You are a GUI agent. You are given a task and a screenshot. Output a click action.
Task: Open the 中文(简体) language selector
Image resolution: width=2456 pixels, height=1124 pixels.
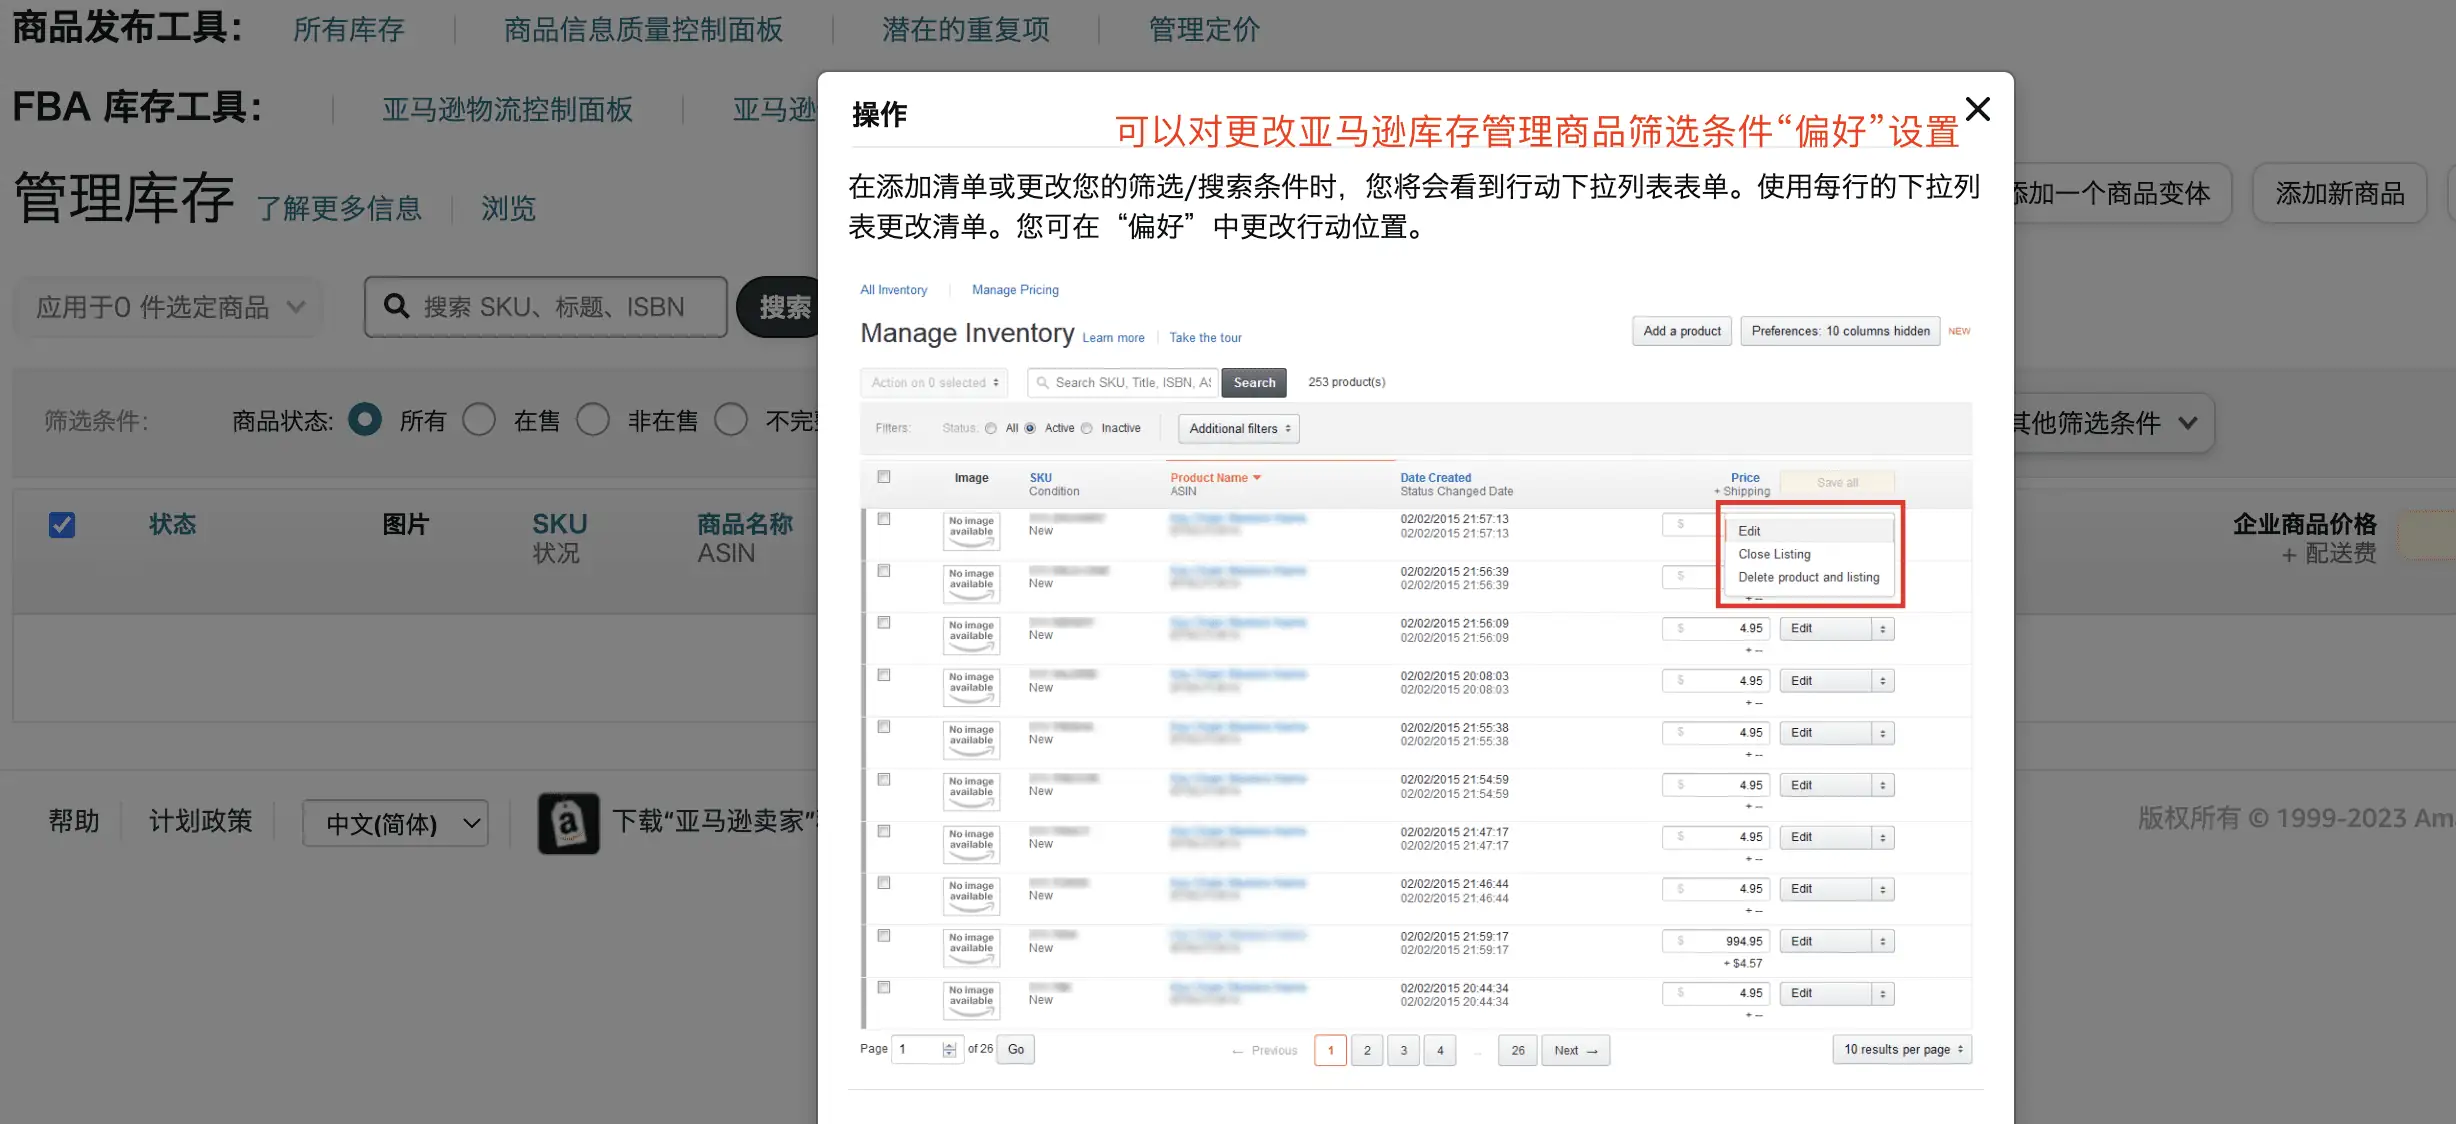point(394,823)
